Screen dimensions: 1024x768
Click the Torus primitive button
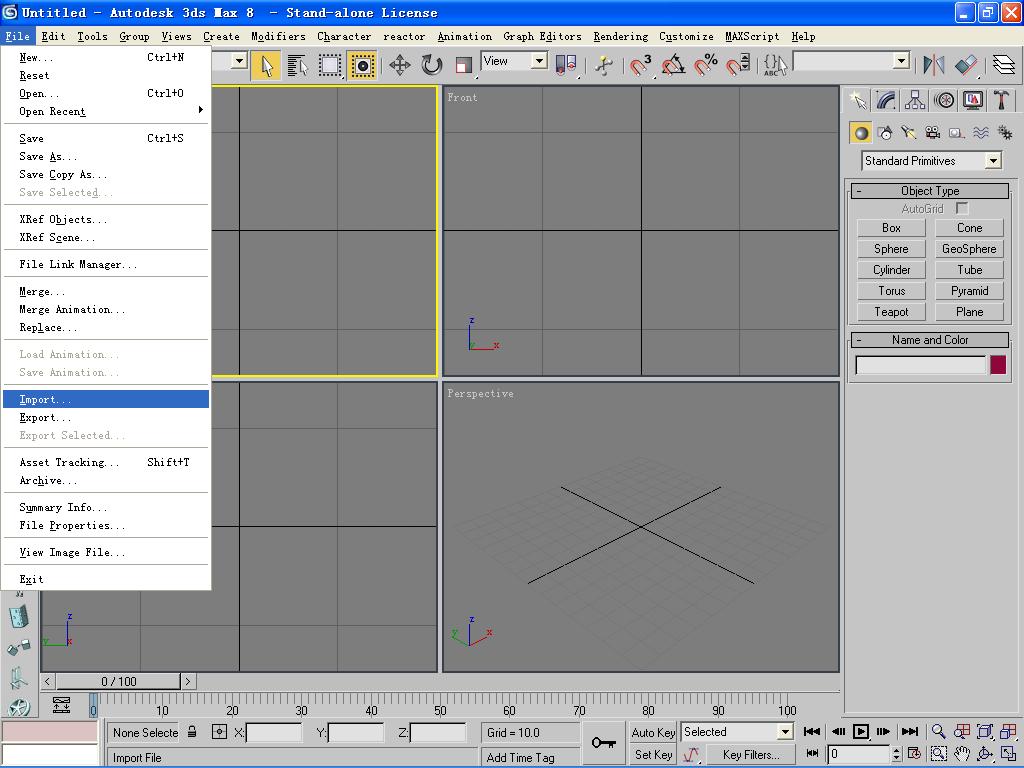(891, 291)
